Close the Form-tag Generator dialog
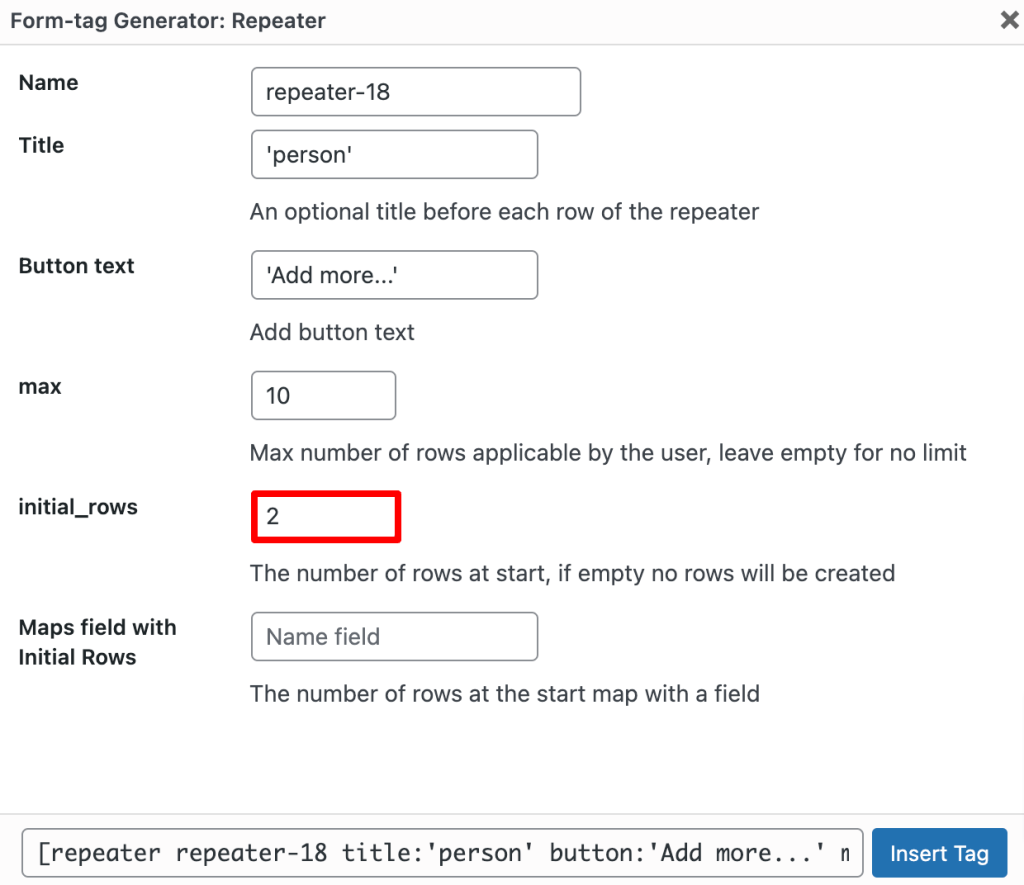1024x885 pixels. click(x=1009, y=19)
